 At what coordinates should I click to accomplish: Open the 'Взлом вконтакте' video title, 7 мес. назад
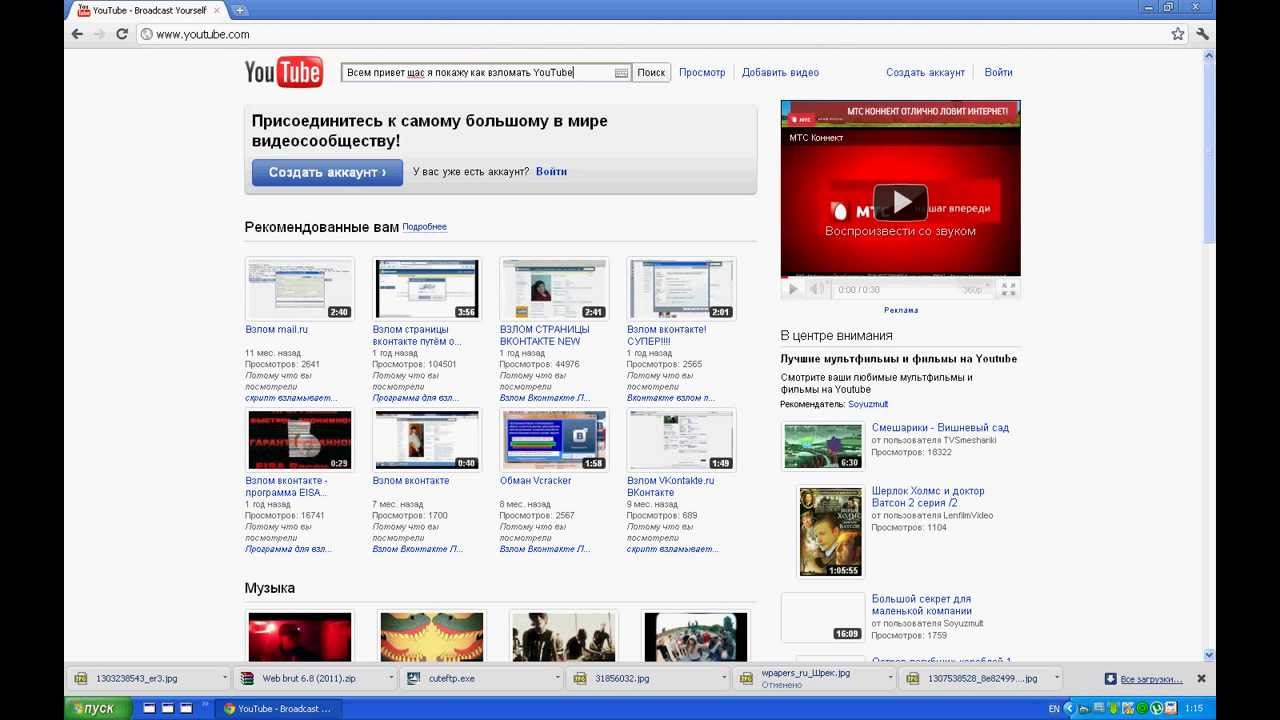pos(411,481)
